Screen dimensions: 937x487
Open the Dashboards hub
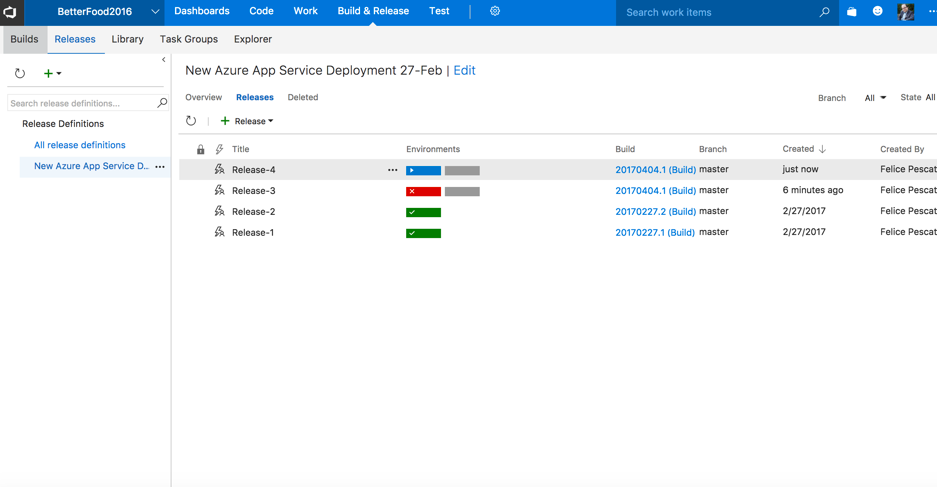202,11
